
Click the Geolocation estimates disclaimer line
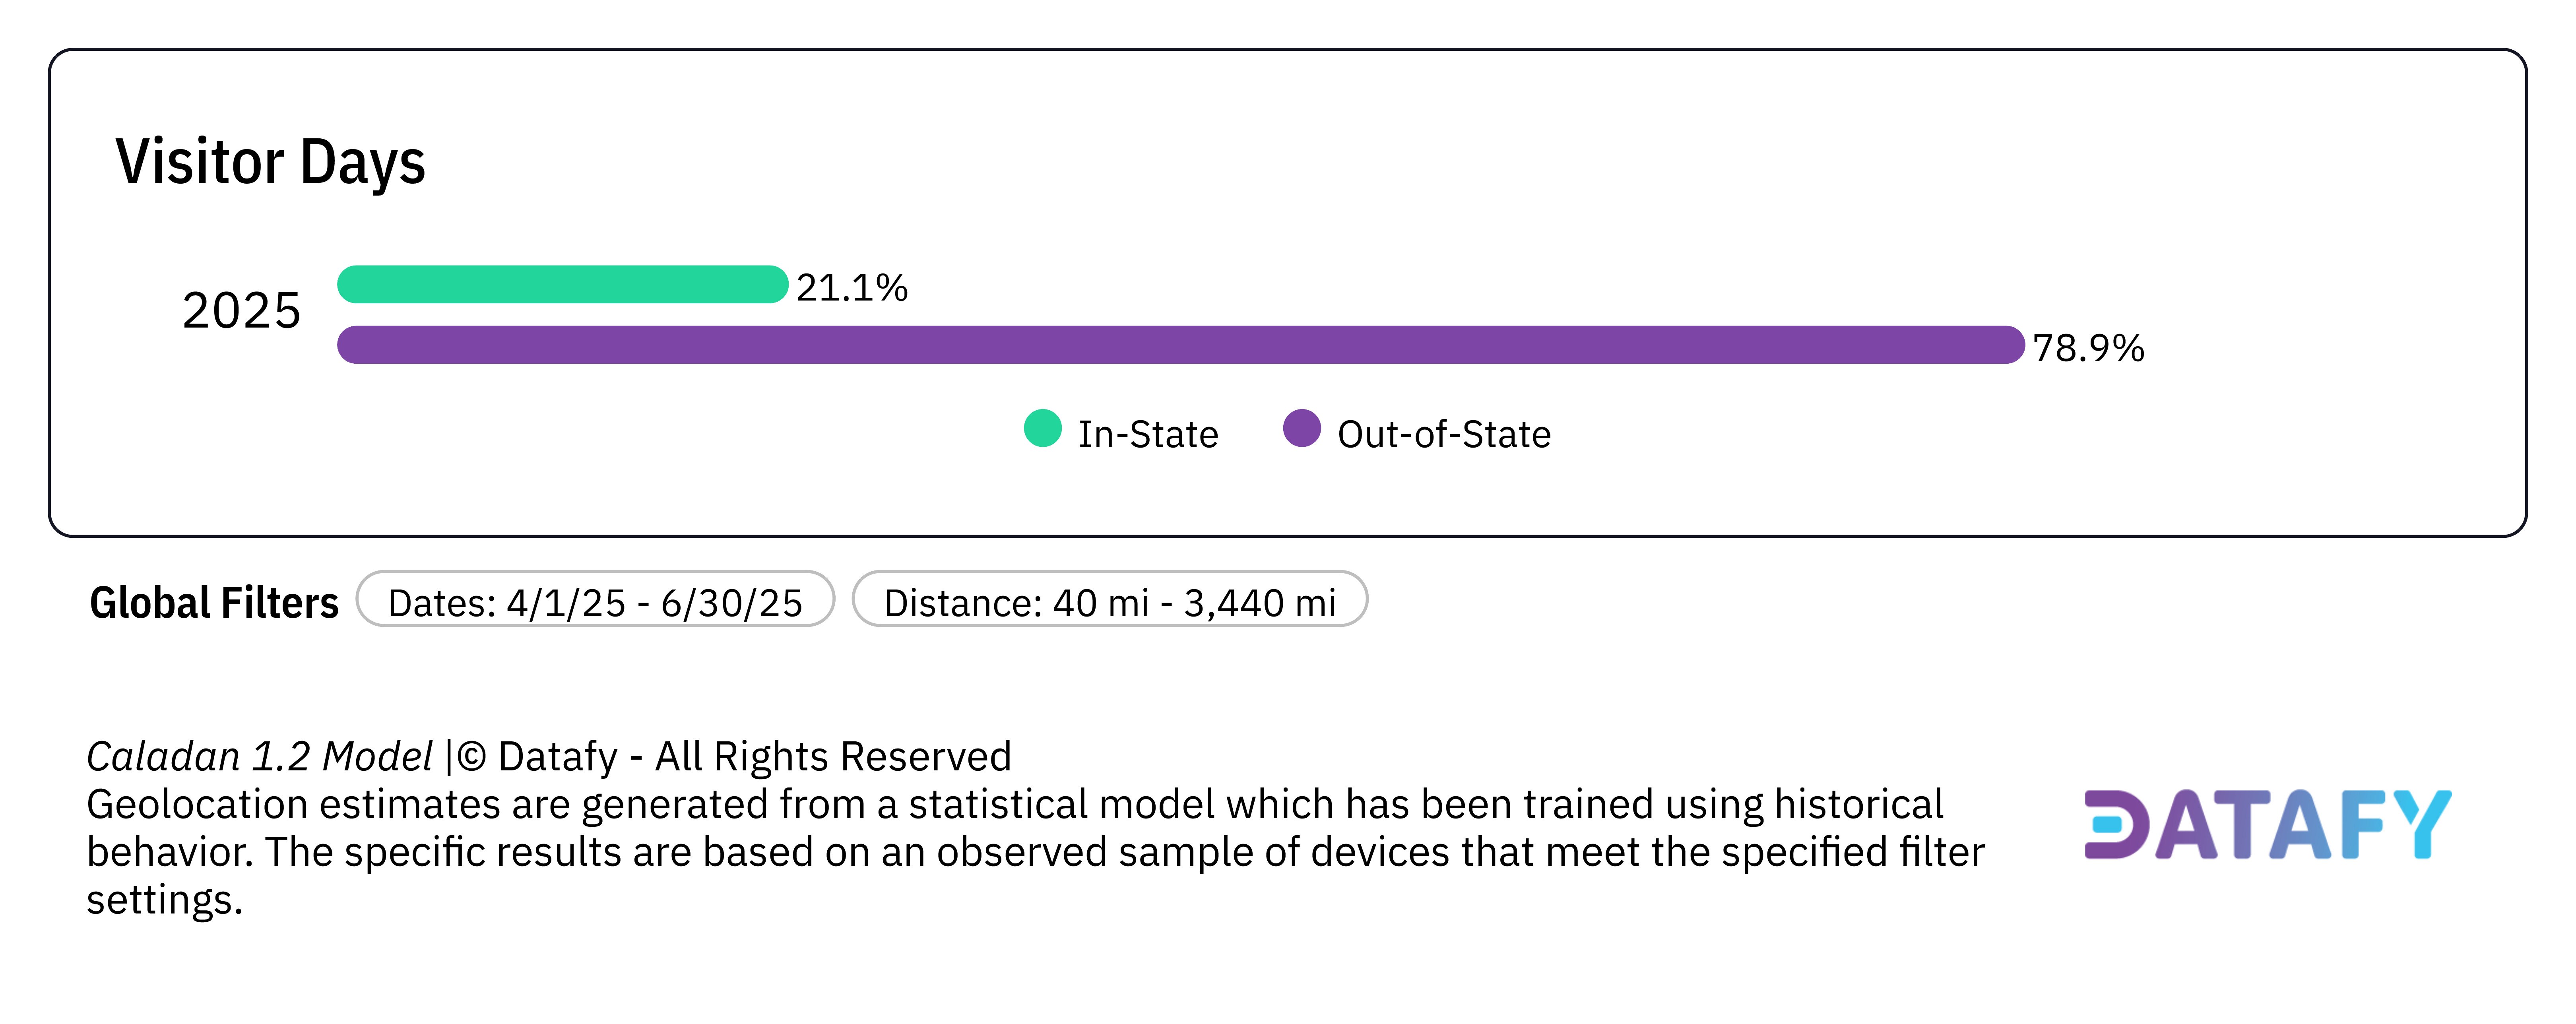1015,805
